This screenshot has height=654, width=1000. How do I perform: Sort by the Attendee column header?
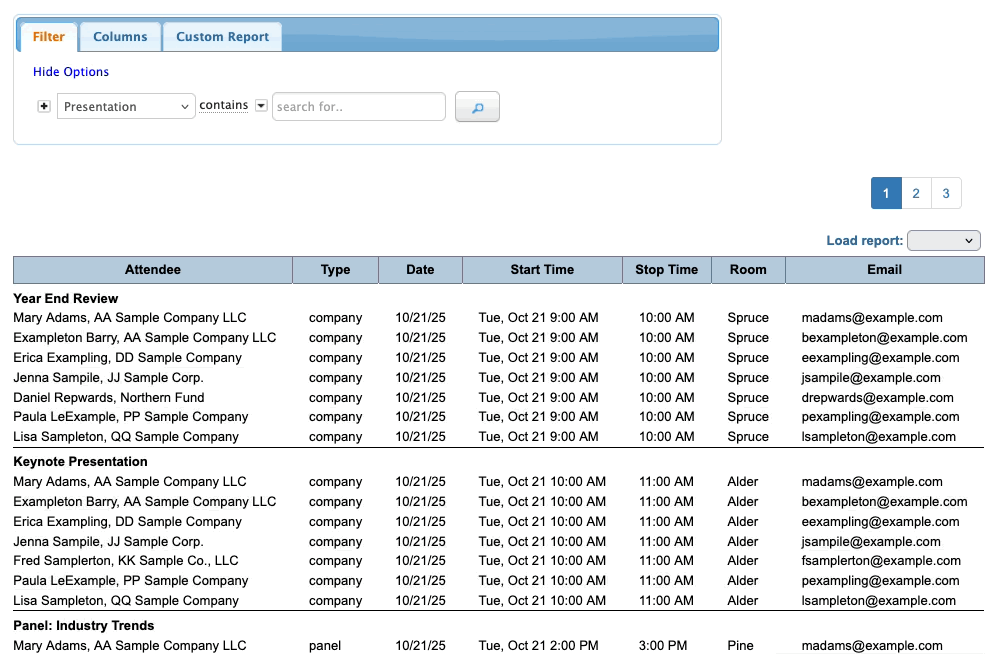(153, 270)
